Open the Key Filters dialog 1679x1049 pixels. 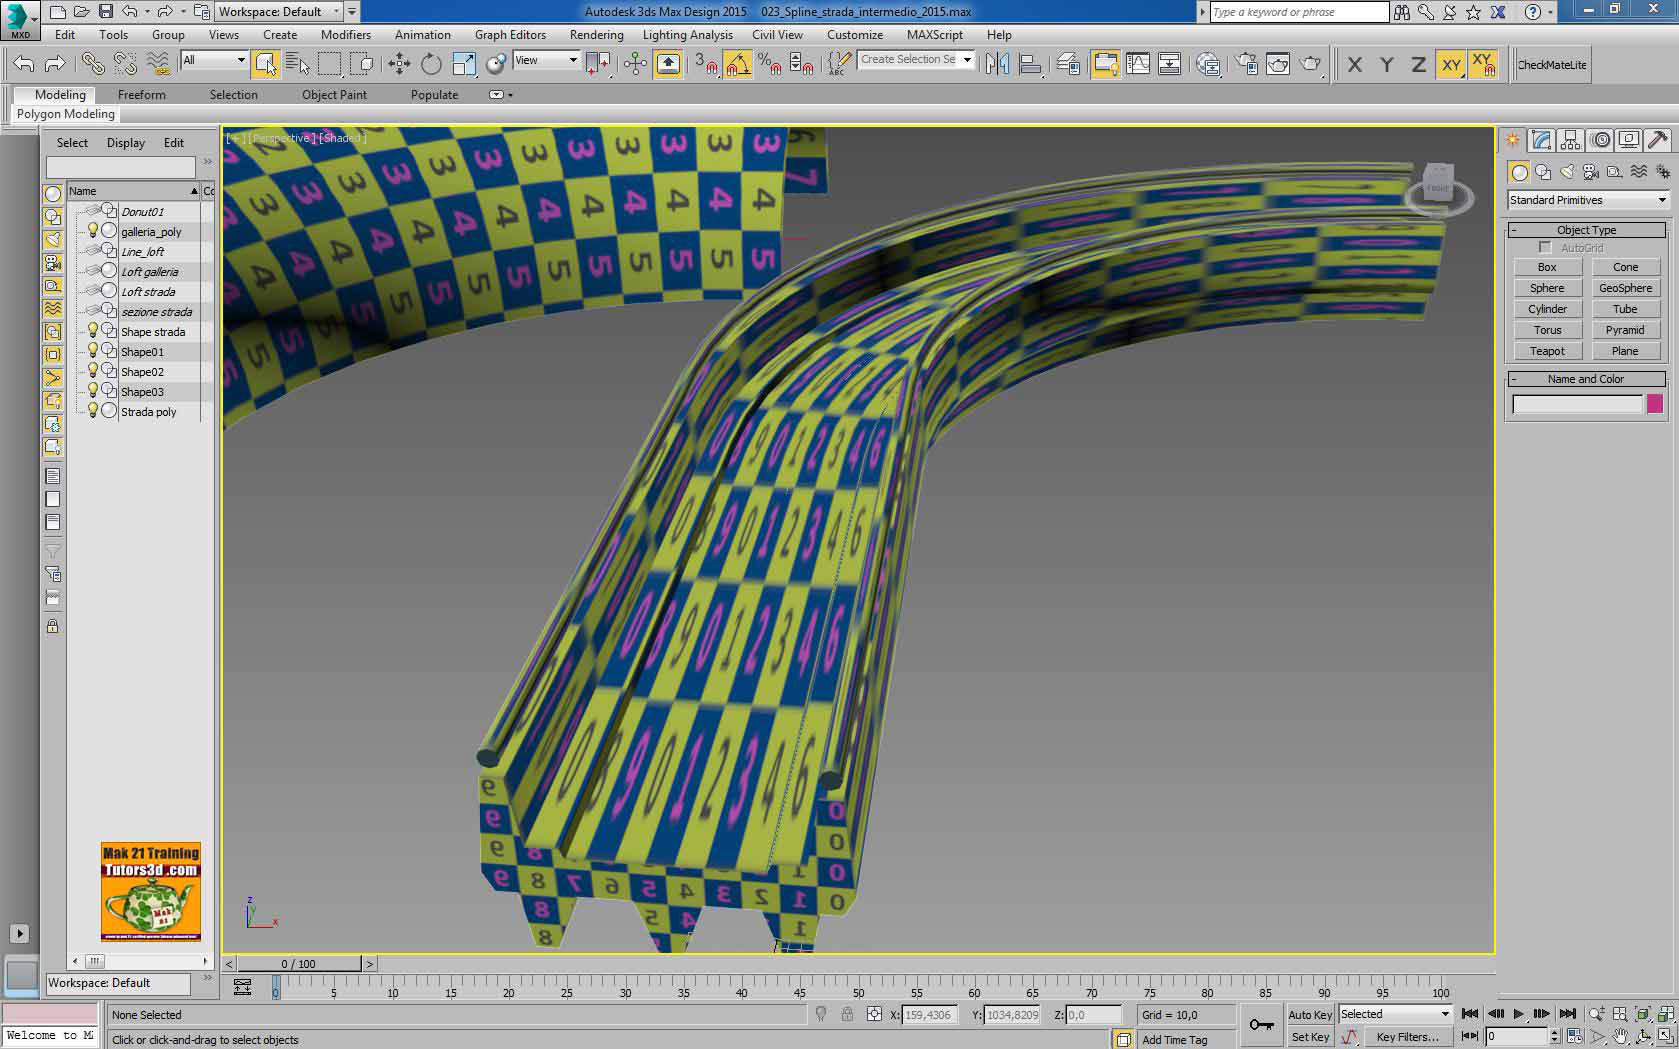pyautogui.click(x=1407, y=1037)
